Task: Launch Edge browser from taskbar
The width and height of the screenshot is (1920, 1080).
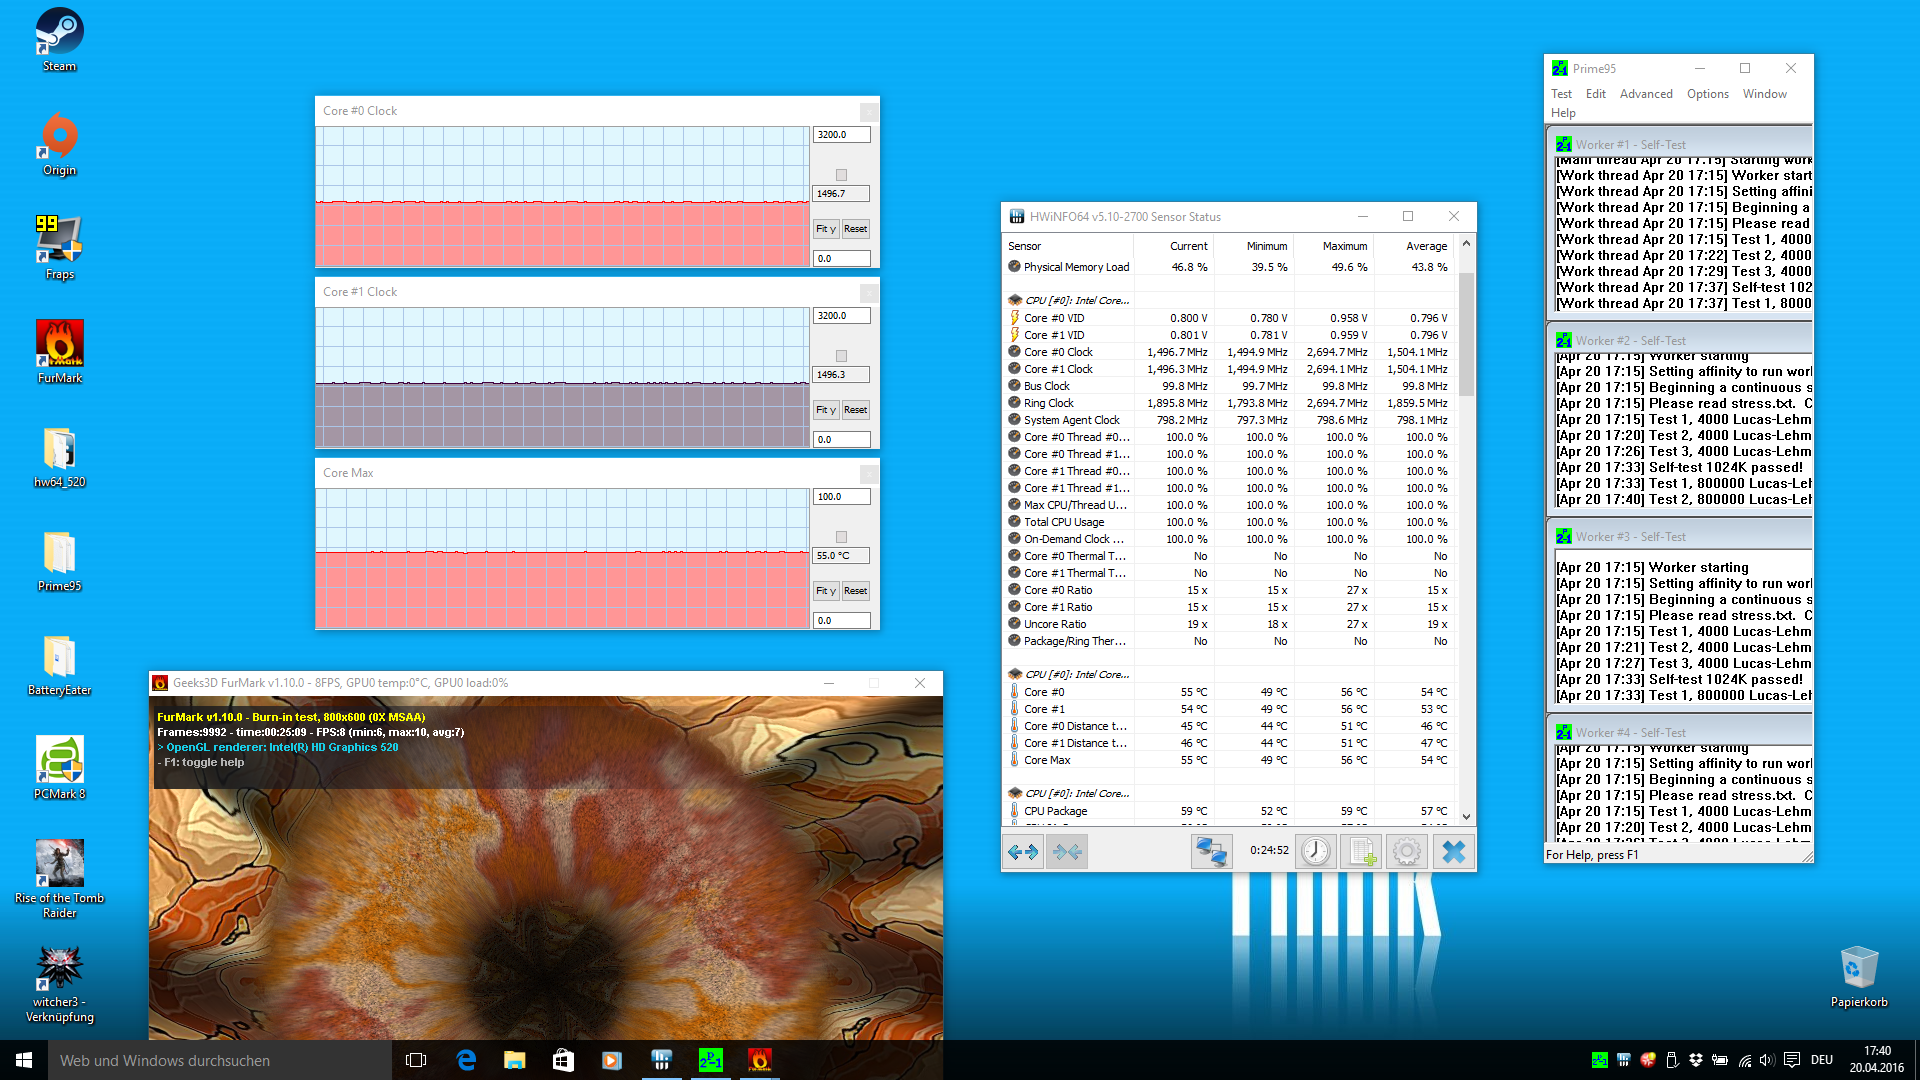Action: 466,1060
